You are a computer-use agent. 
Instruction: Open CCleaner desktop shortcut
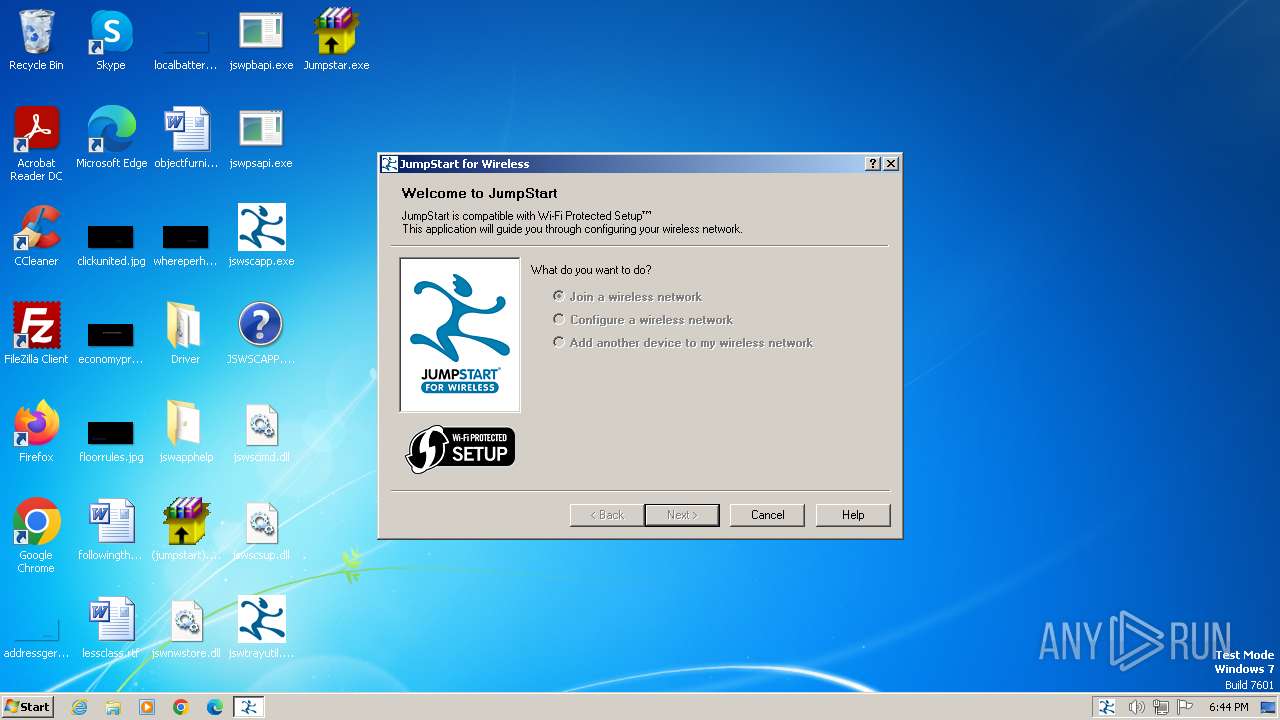36,236
